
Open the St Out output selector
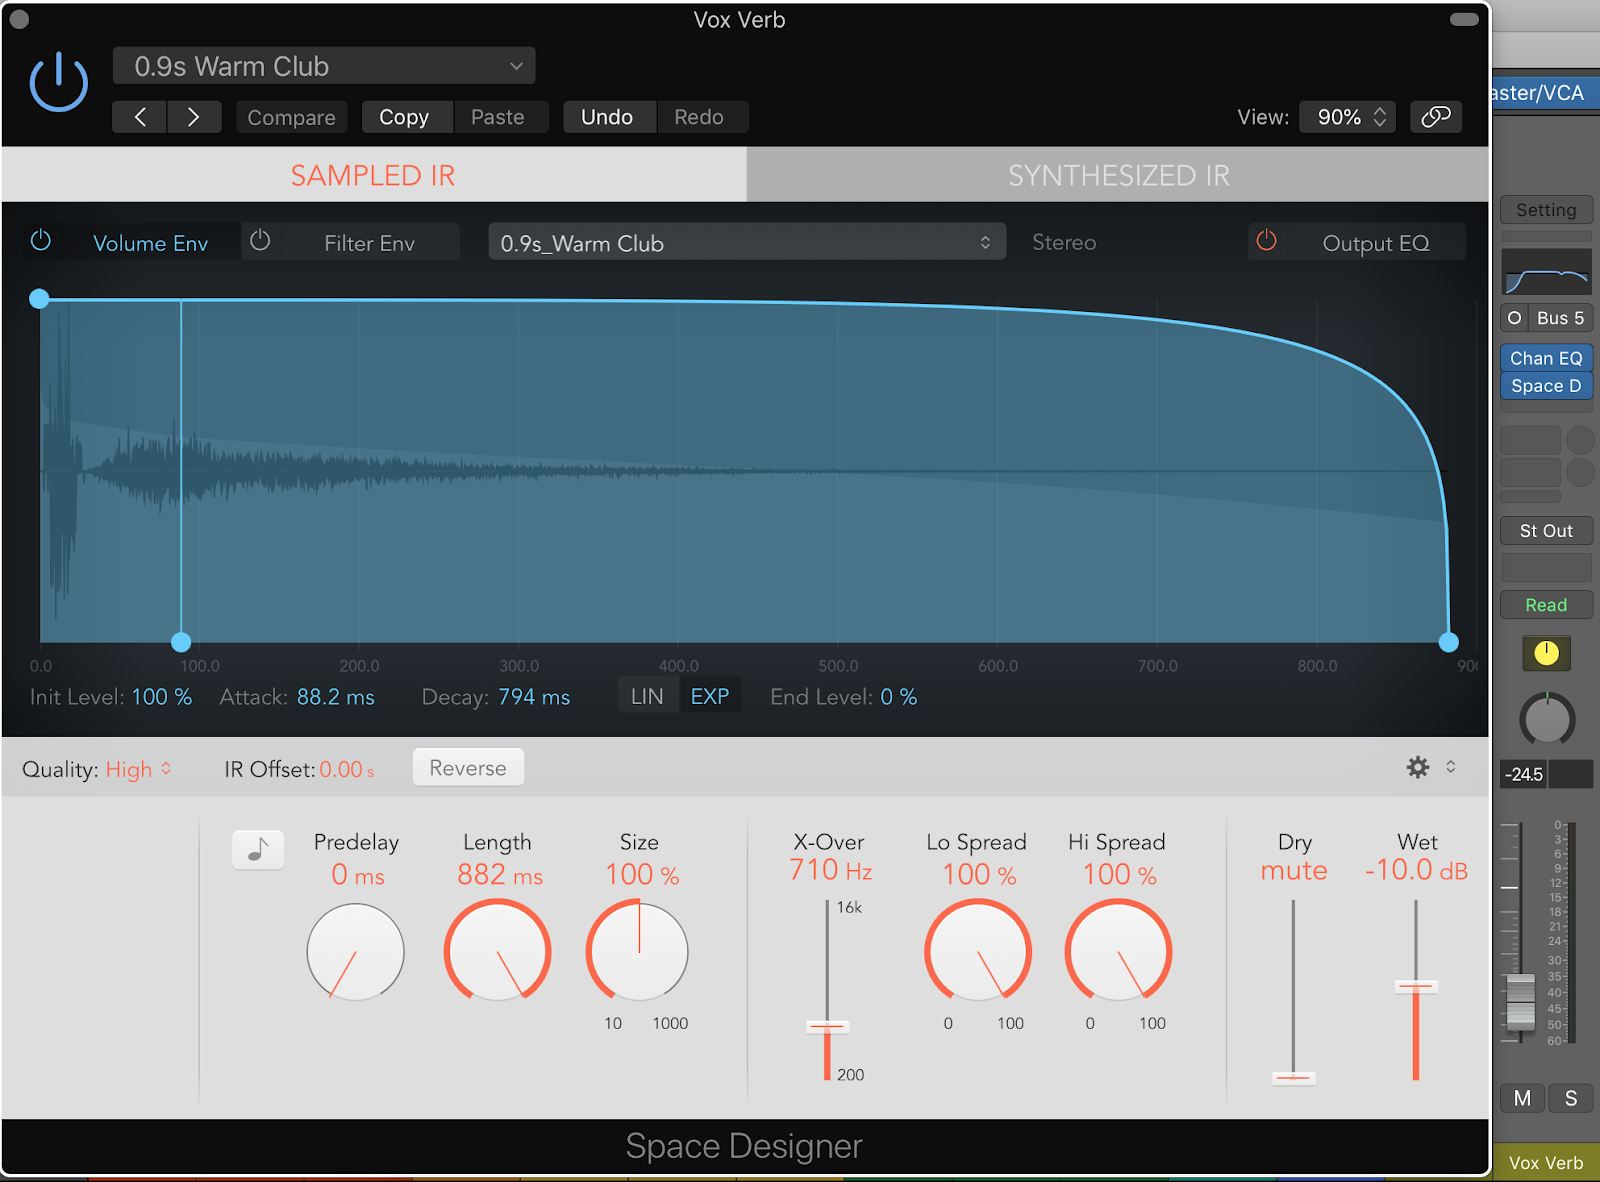[1546, 531]
